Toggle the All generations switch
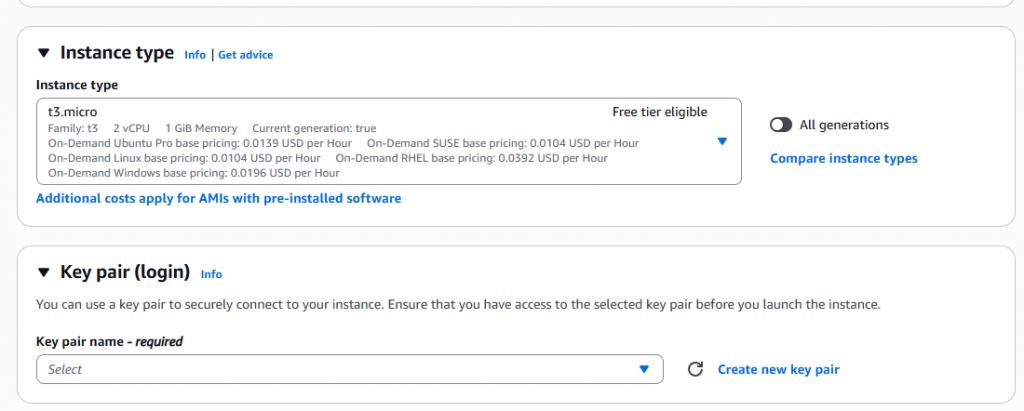Image resolution: width=1024 pixels, height=411 pixels. tap(781, 125)
